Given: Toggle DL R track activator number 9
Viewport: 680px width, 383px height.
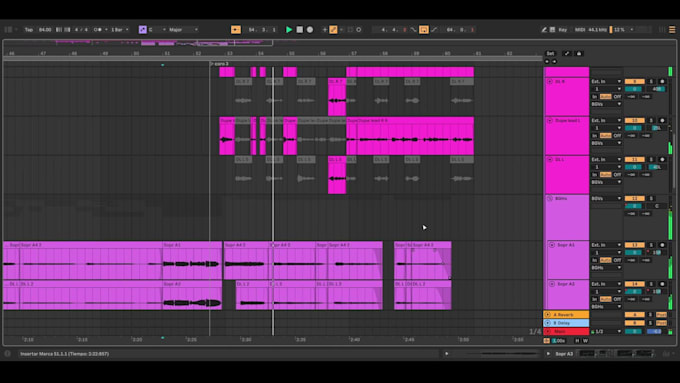Looking at the screenshot, I should pyautogui.click(x=634, y=82).
